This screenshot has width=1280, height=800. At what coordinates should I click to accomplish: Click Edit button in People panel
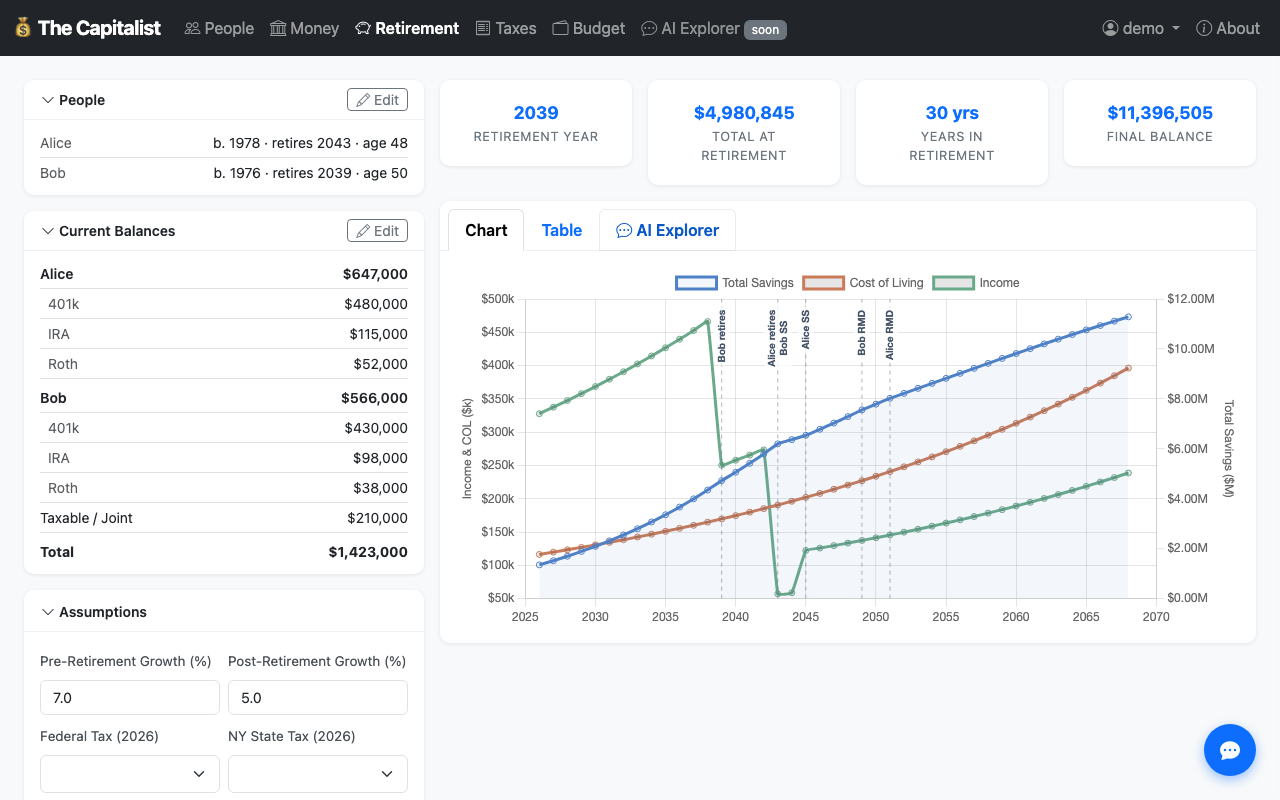tap(377, 100)
